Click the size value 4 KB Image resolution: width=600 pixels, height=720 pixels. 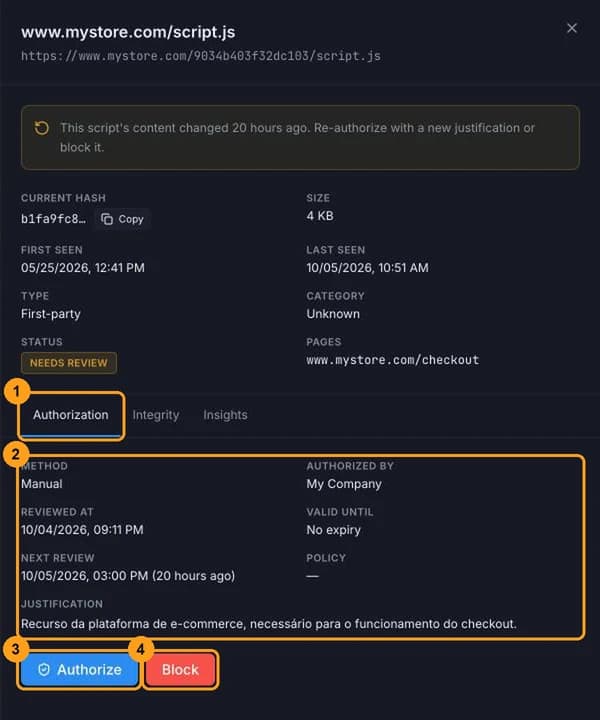pos(320,216)
